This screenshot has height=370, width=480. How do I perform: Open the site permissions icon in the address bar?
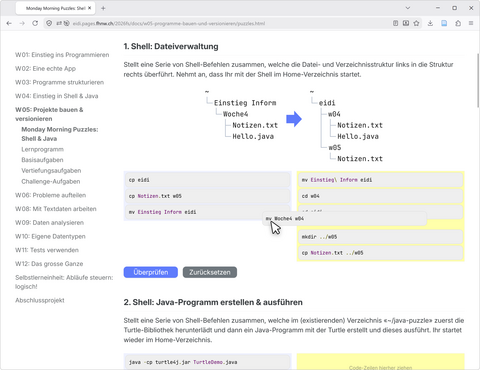(x=59, y=23)
